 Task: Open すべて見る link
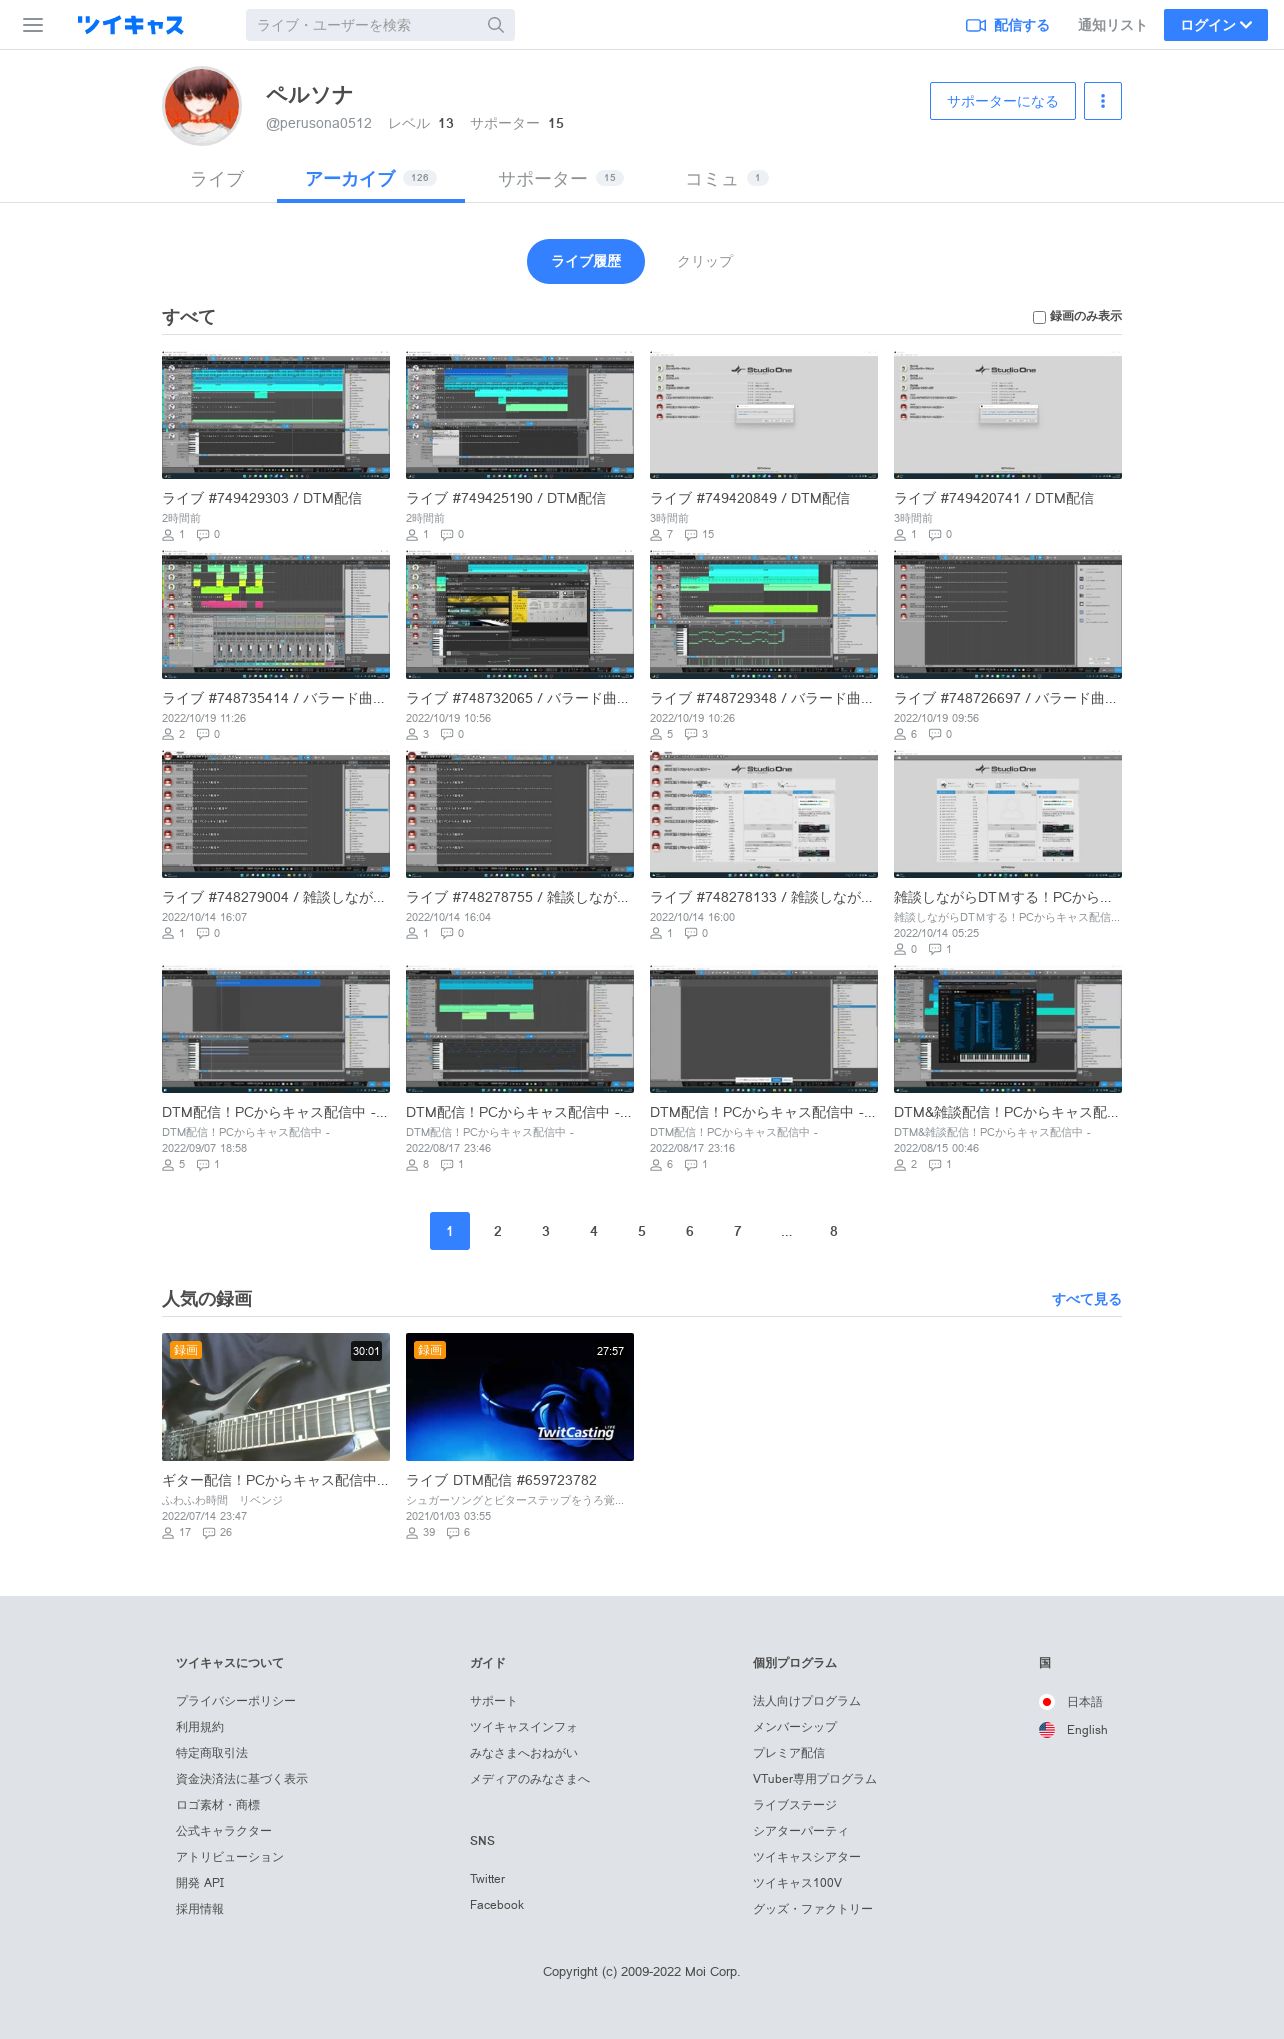[x=1087, y=1299]
